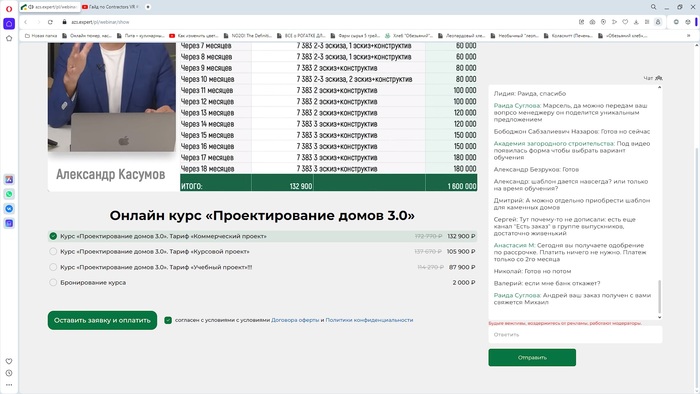700x394 pixels.
Task: Open bookmark «NO2O! The Definiti...»
Action: pyautogui.click(x=248, y=36)
